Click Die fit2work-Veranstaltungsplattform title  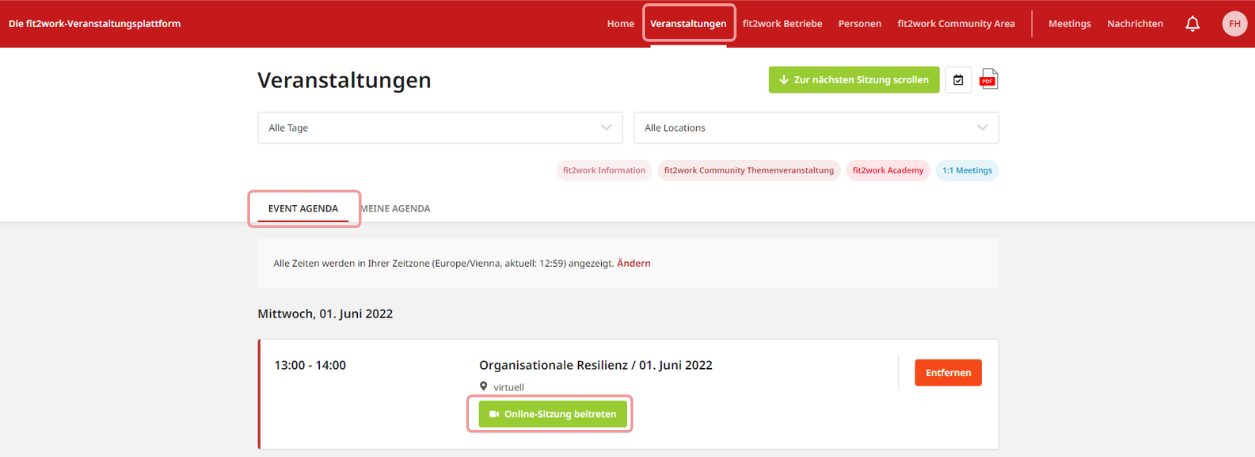point(95,24)
